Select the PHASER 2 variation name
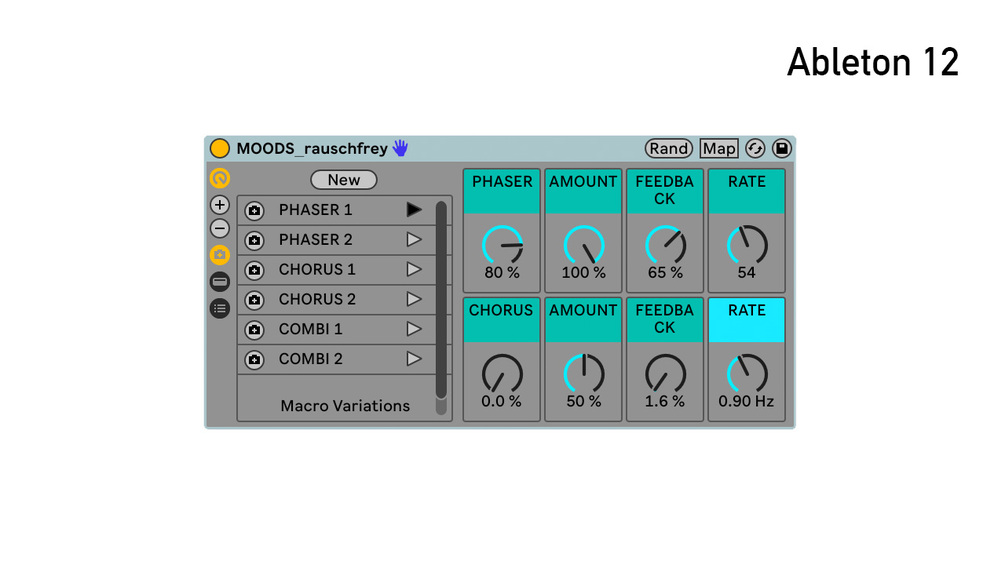This screenshot has width=1005, height=565. coord(315,240)
